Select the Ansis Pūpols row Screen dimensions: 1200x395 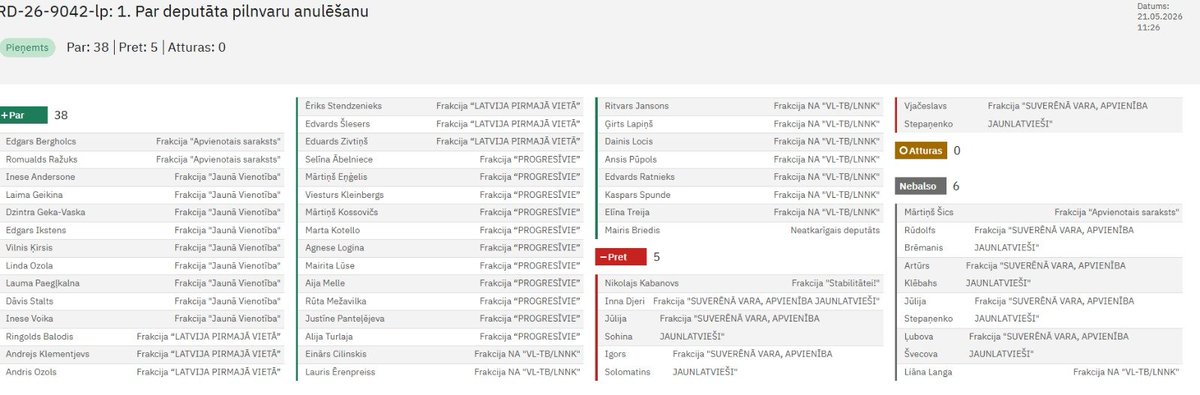point(740,159)
